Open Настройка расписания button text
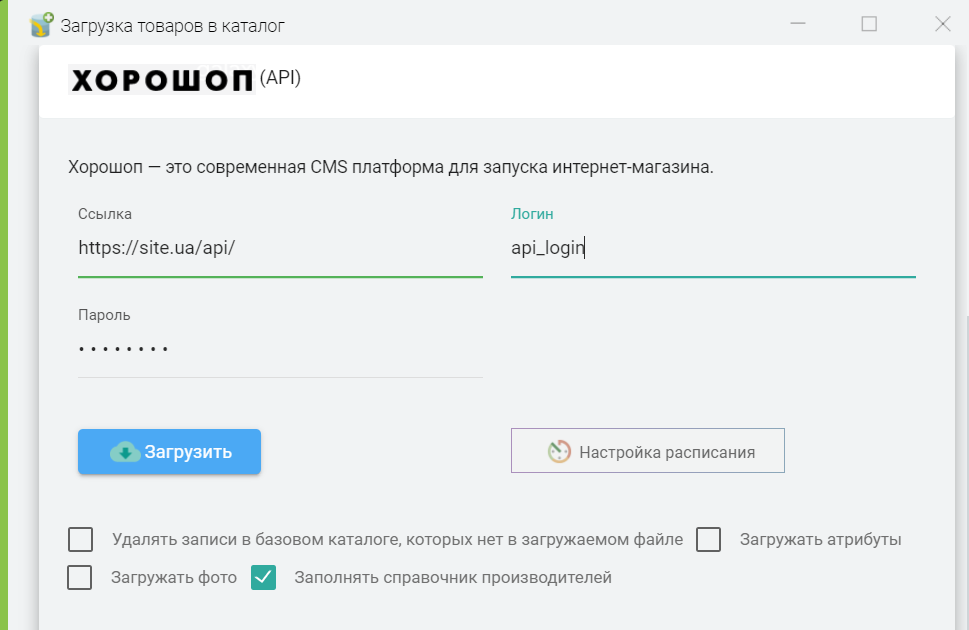This screenshot has height=630, width=969. click(x=667, y=452)
